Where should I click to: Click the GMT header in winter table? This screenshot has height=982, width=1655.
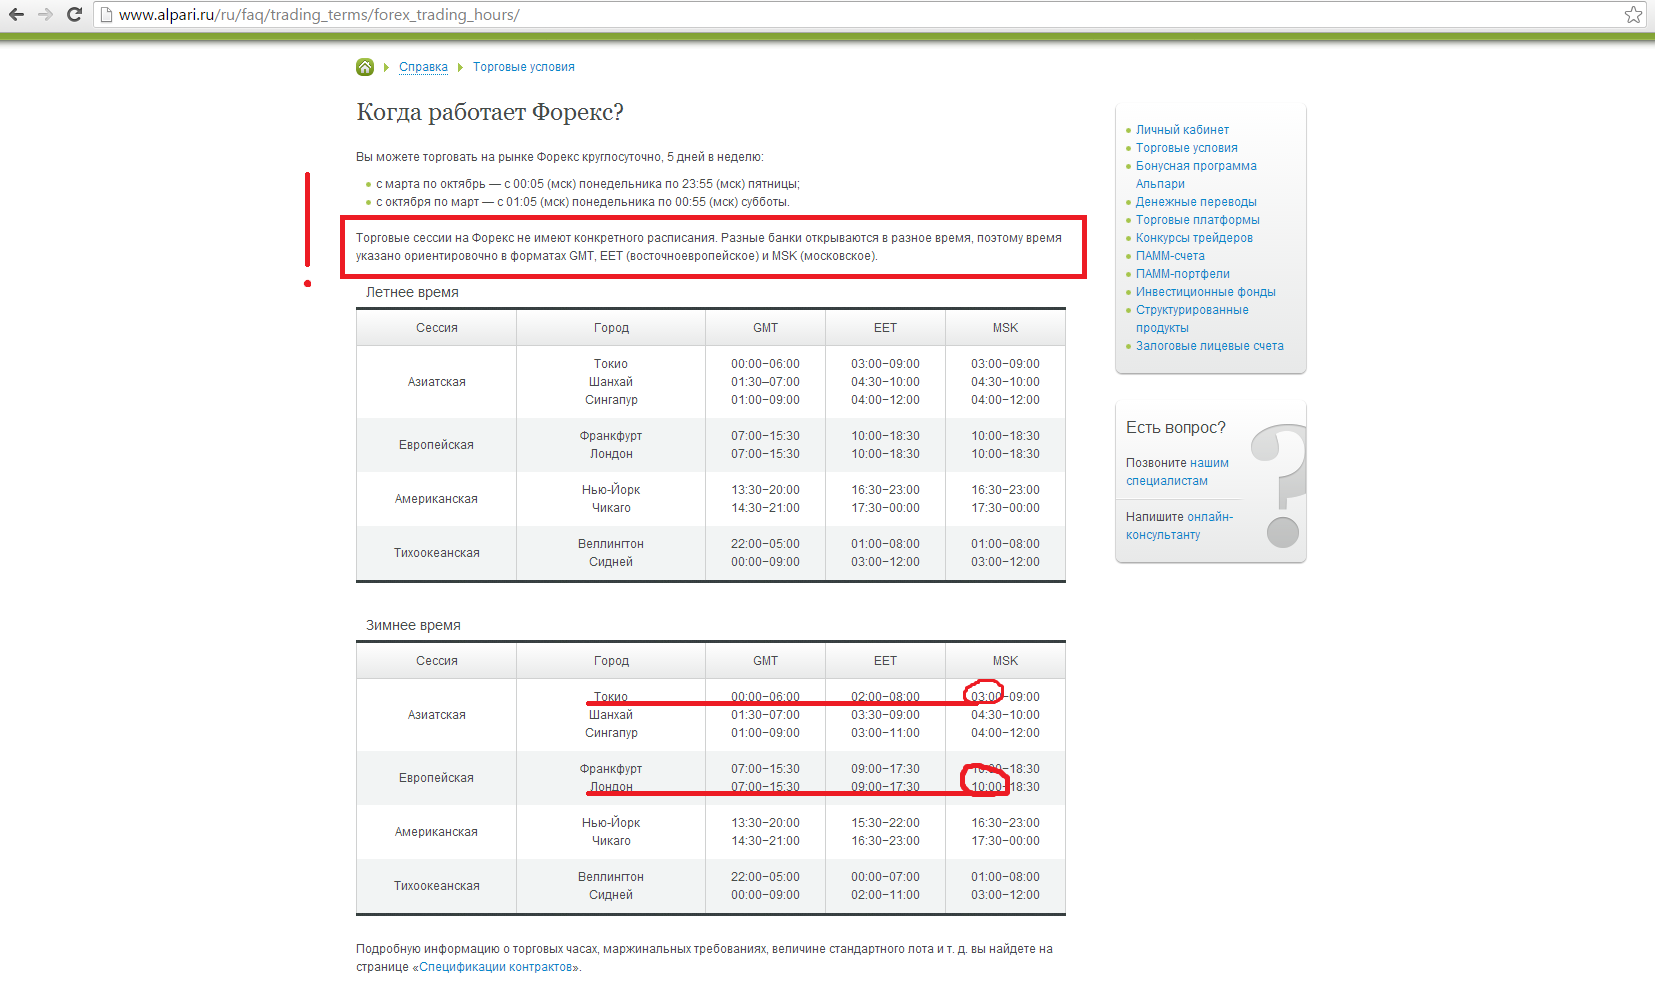[765, 661]
